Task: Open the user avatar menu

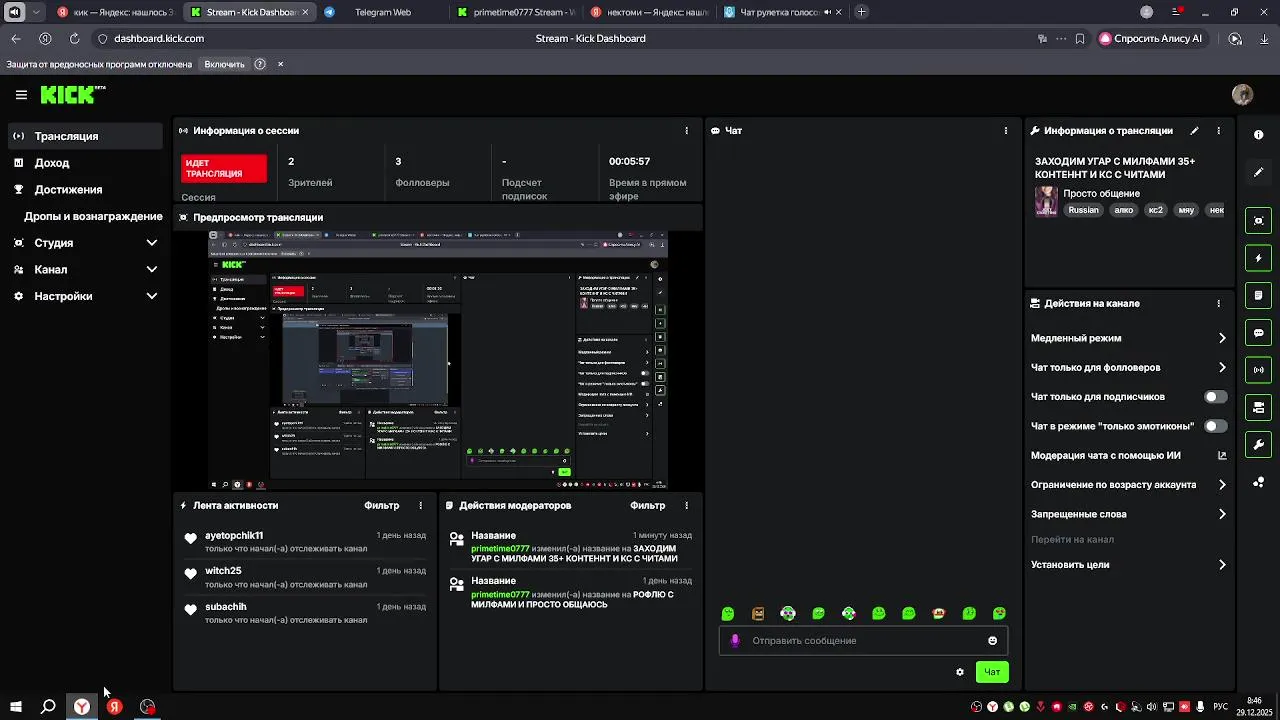Action: point(1242,95)
